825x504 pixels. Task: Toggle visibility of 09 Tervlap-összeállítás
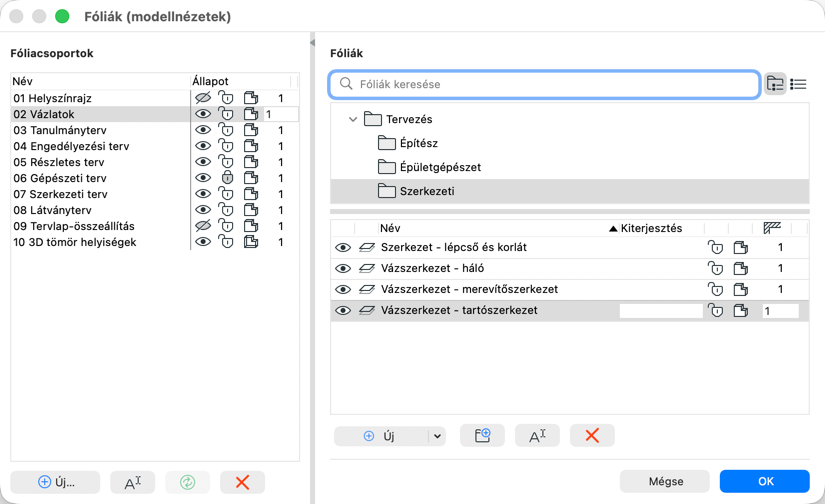click(x=203, y=226)
